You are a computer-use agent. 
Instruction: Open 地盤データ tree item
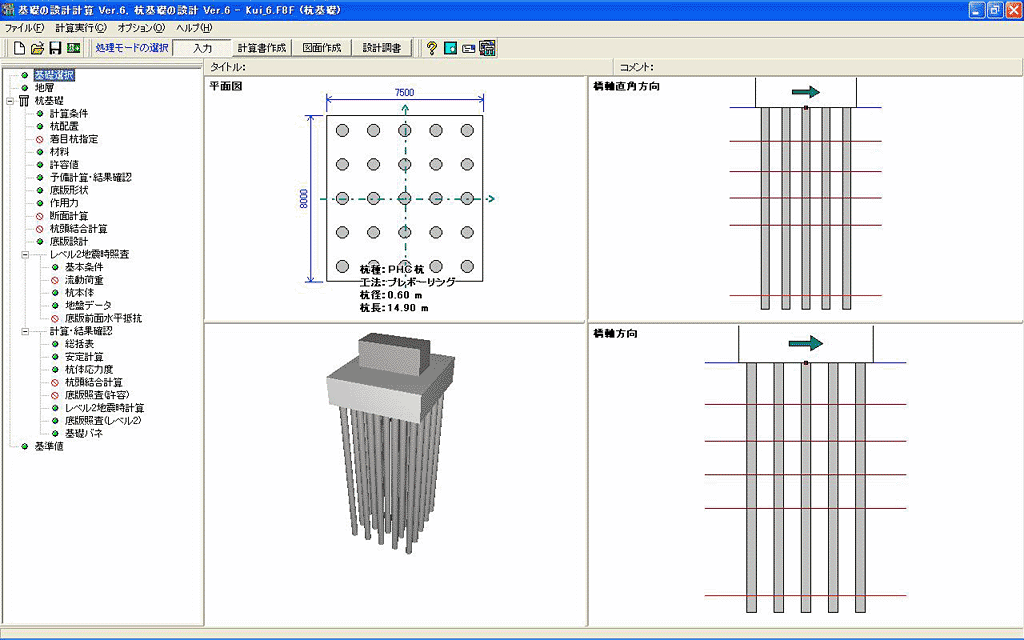coord(88,306)
